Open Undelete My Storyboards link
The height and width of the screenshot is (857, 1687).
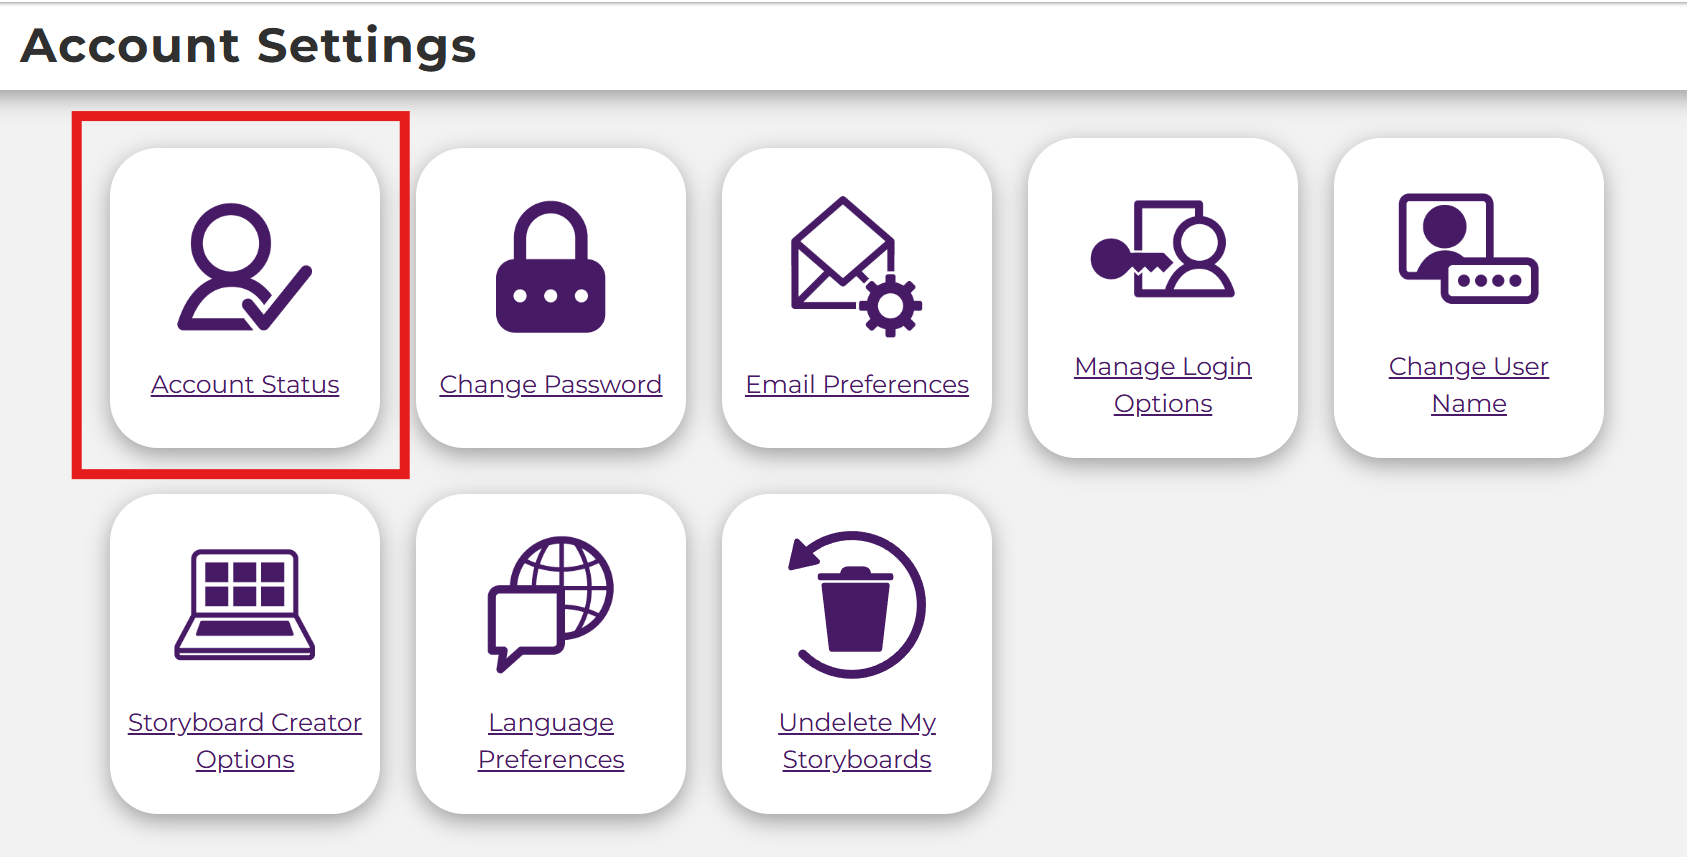pos(857,741)
